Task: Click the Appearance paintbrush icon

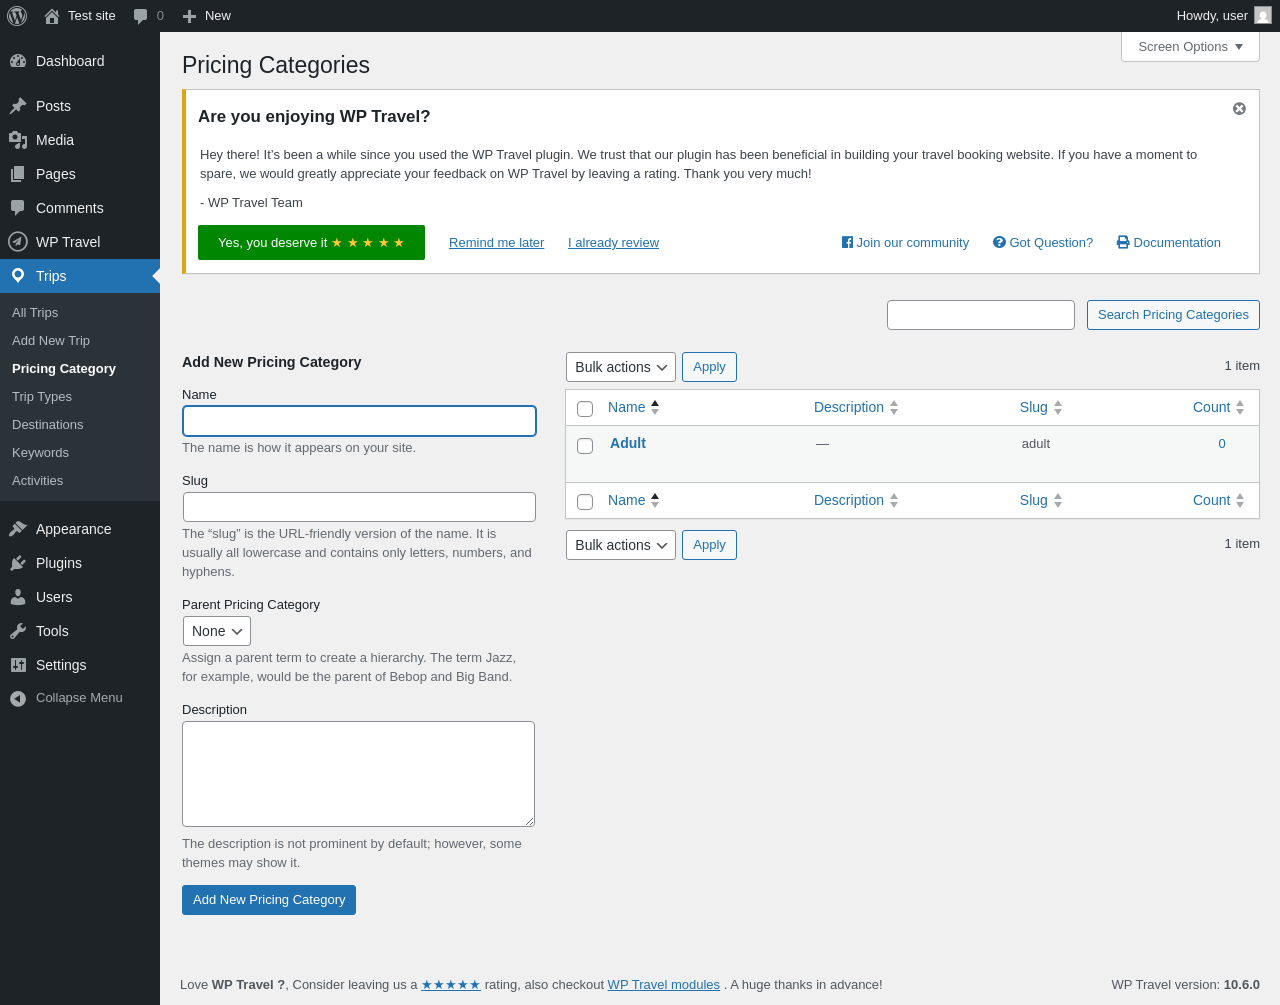Action: click(x=18, y=529)
